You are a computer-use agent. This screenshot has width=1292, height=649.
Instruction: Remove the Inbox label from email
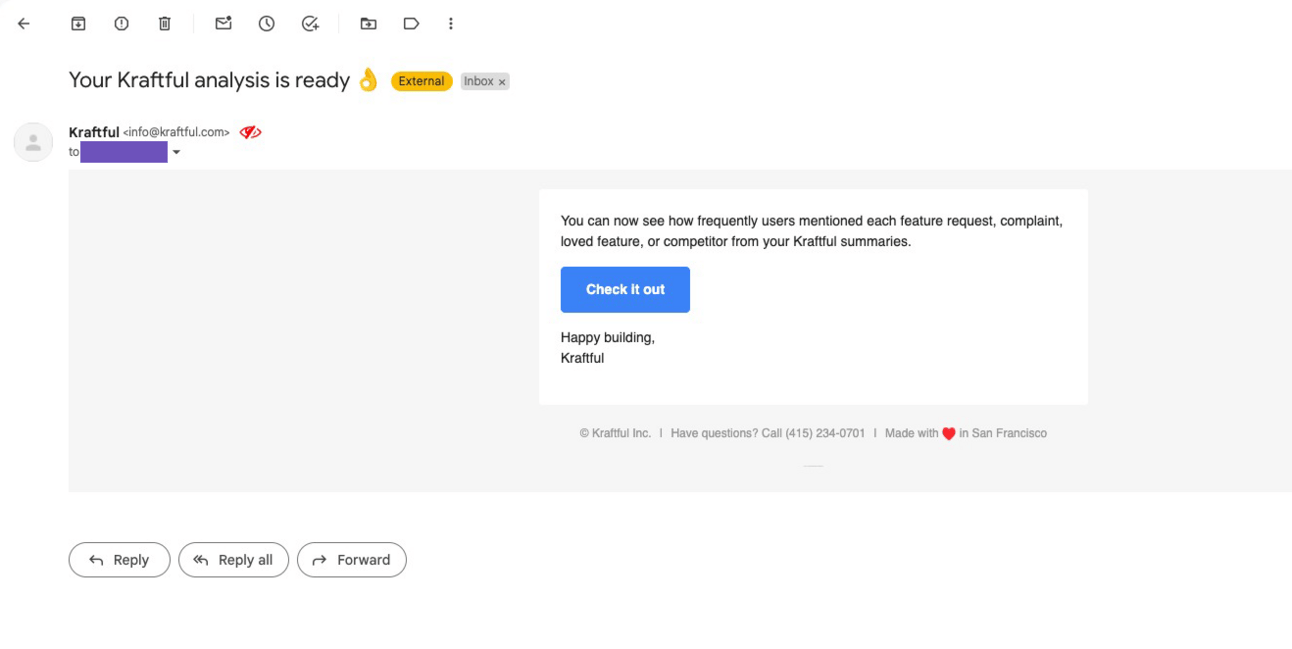click(502, 82)
